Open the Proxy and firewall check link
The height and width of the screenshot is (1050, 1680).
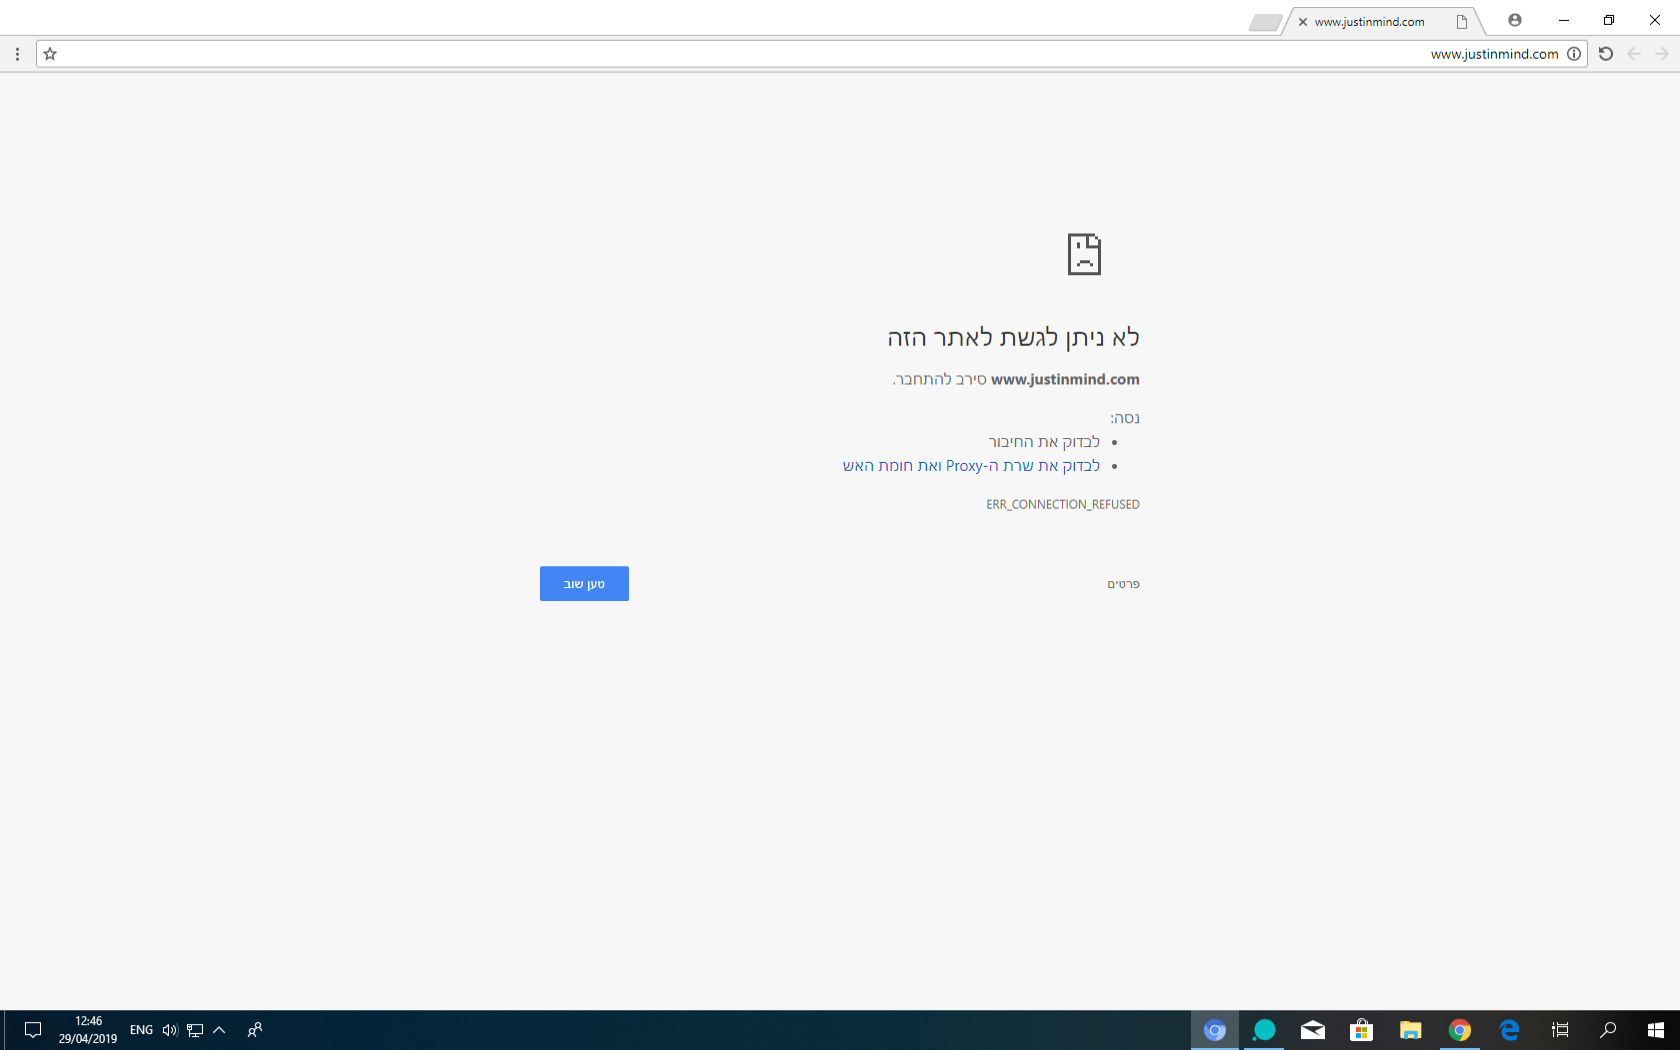pyautogui.click(x=971, y=466)
